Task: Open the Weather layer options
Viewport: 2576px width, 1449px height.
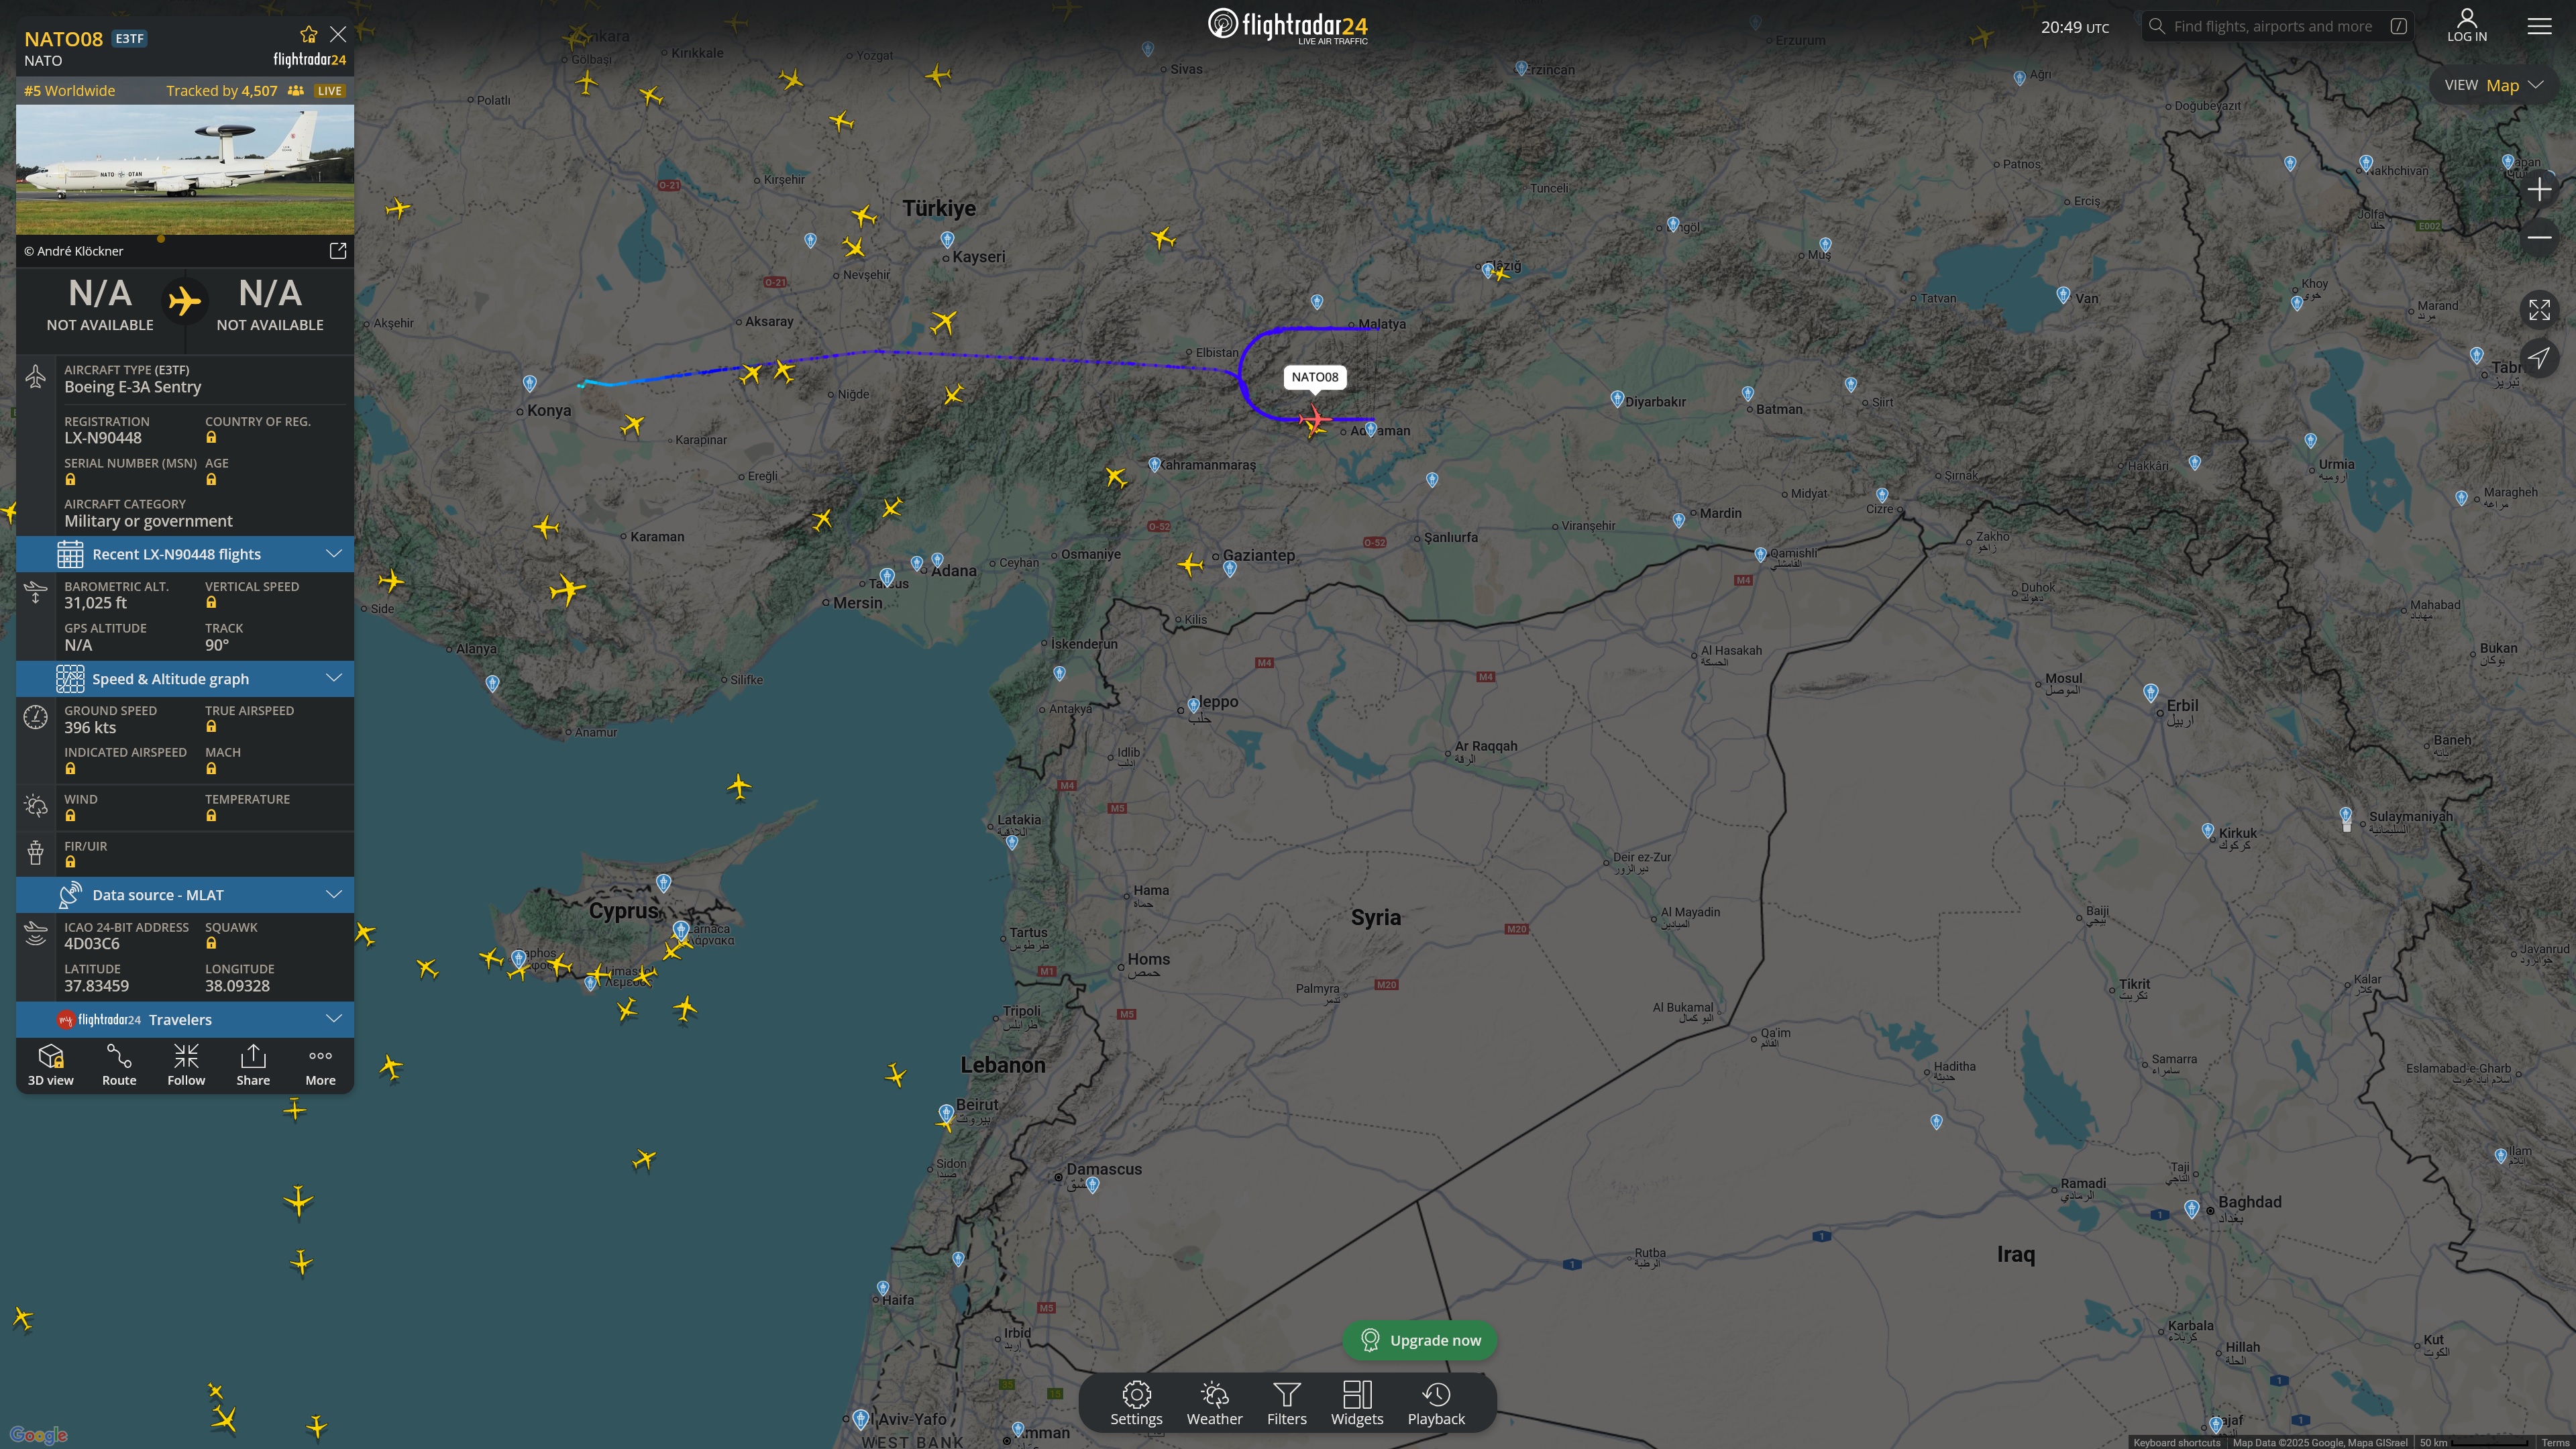Action: click(1214, 1404)
